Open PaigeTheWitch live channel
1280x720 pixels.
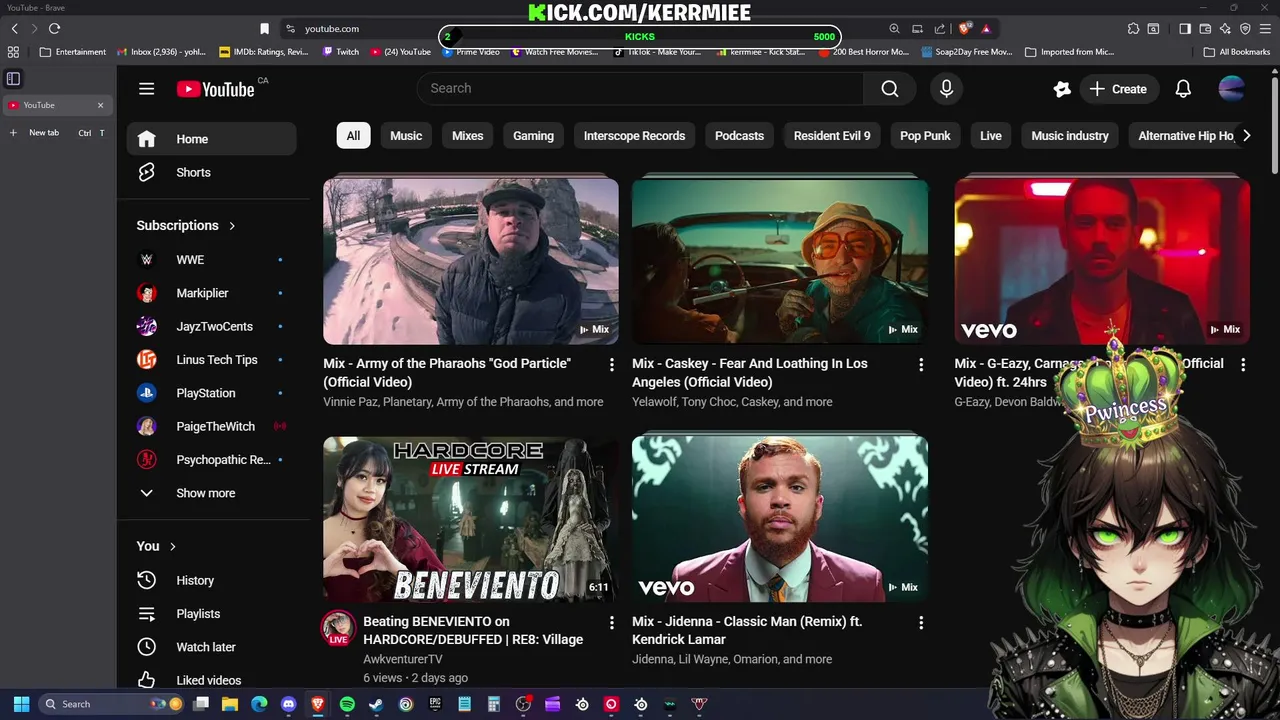tap(211, 426)
